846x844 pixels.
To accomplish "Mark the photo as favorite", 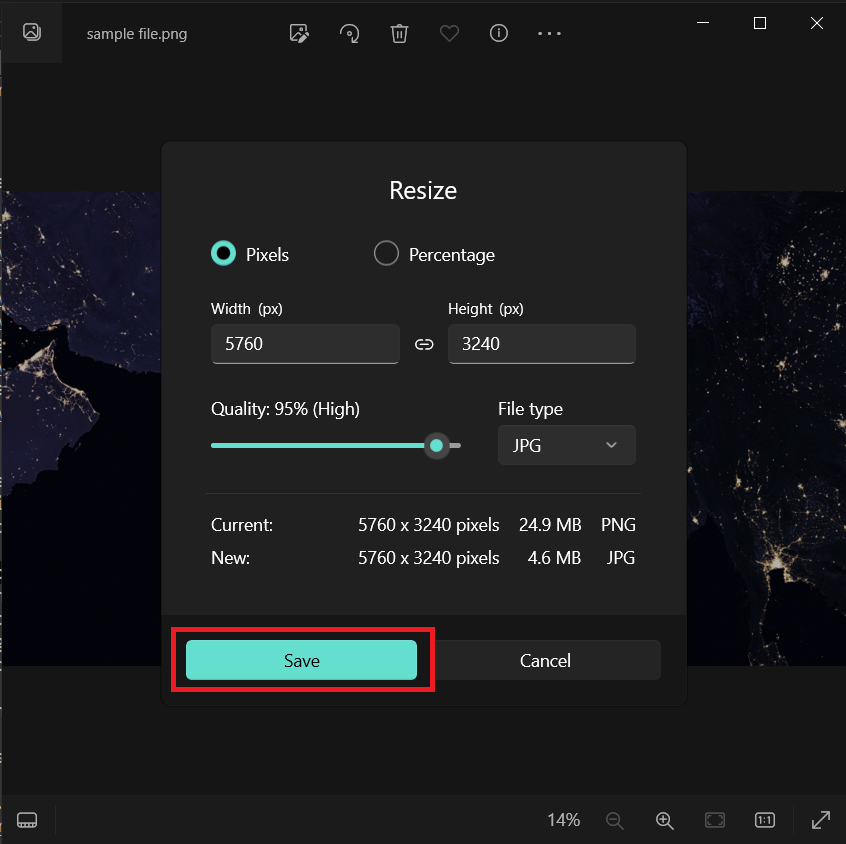I will [x=449, y=33].
